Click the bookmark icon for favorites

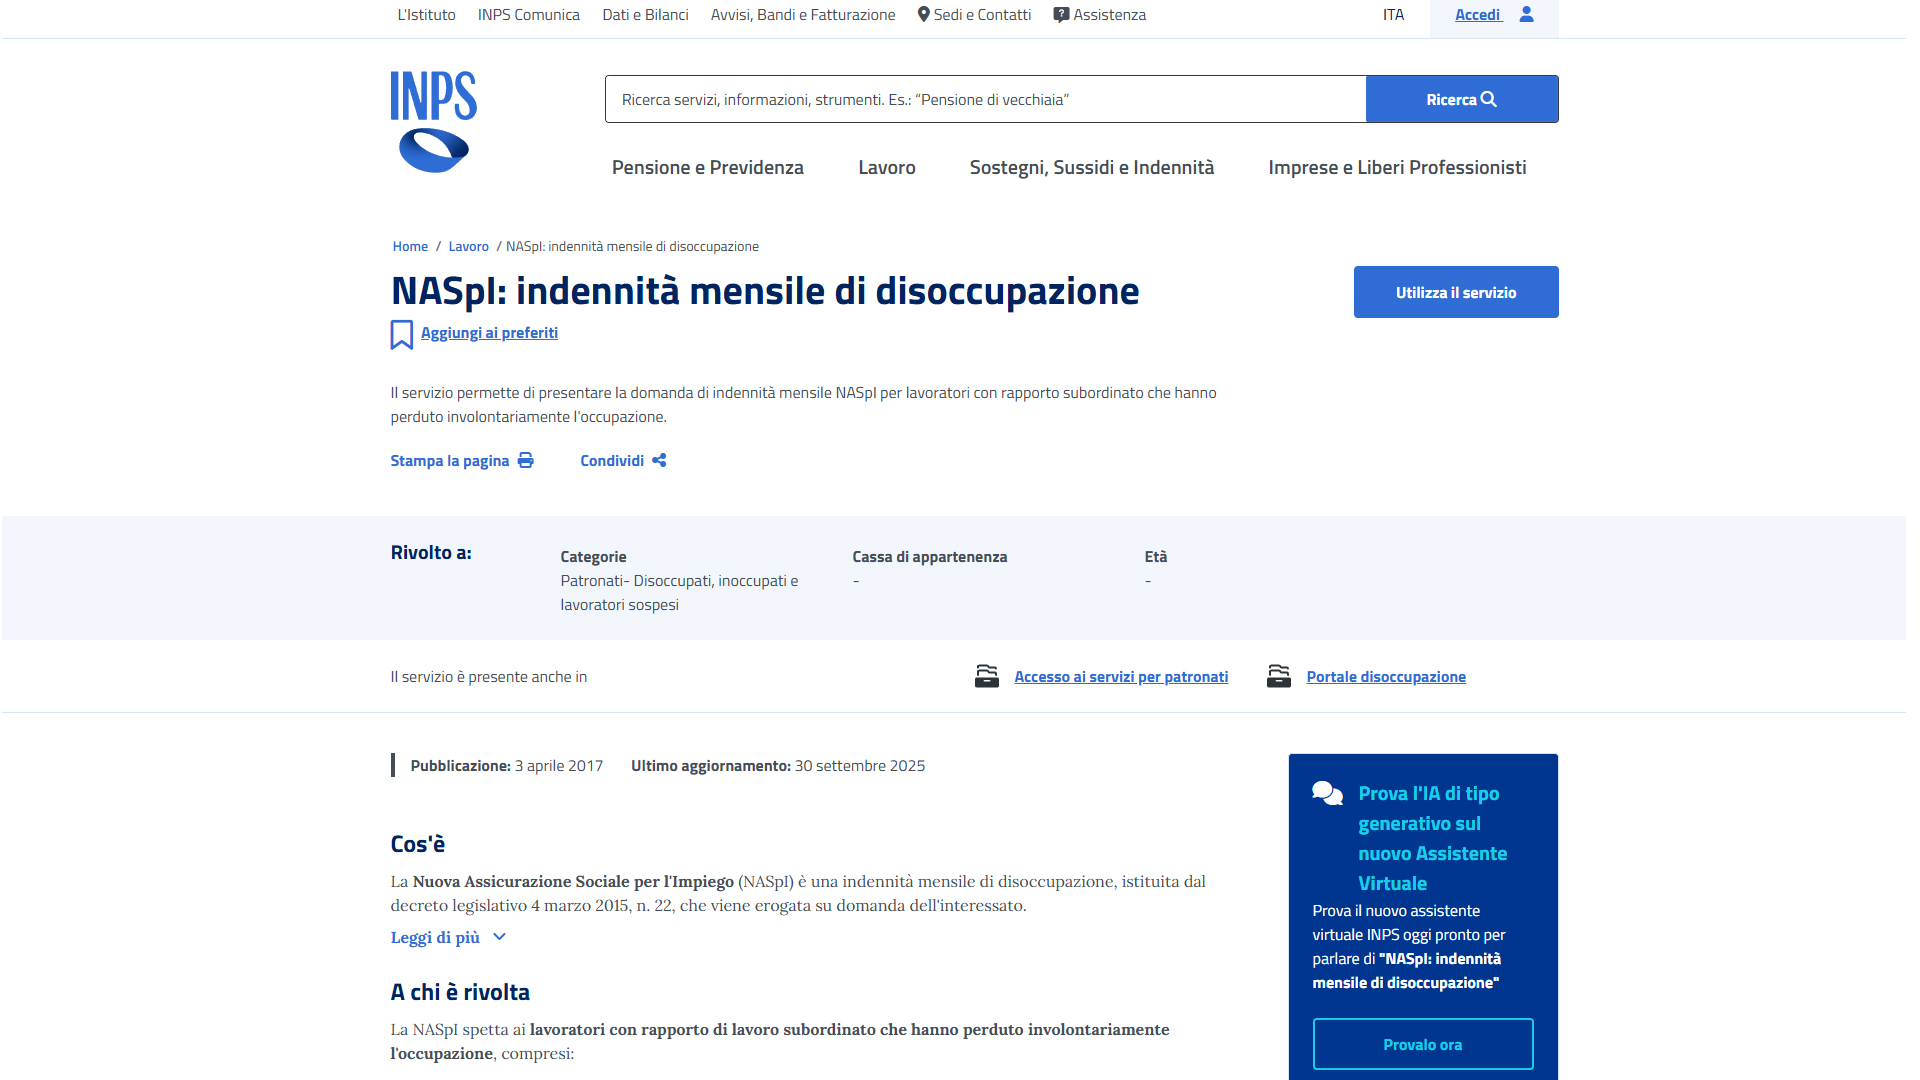pyautogui.click(x=401, y=335)
